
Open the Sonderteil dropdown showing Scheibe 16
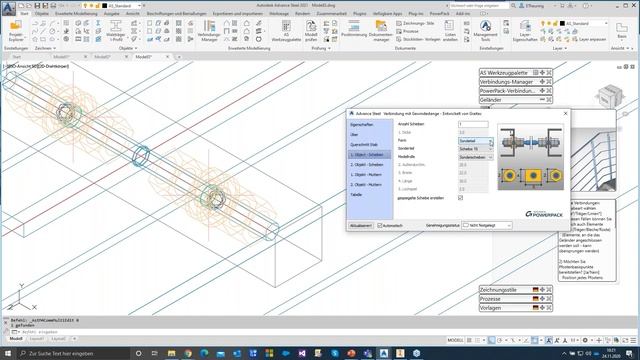click(476, 149)
